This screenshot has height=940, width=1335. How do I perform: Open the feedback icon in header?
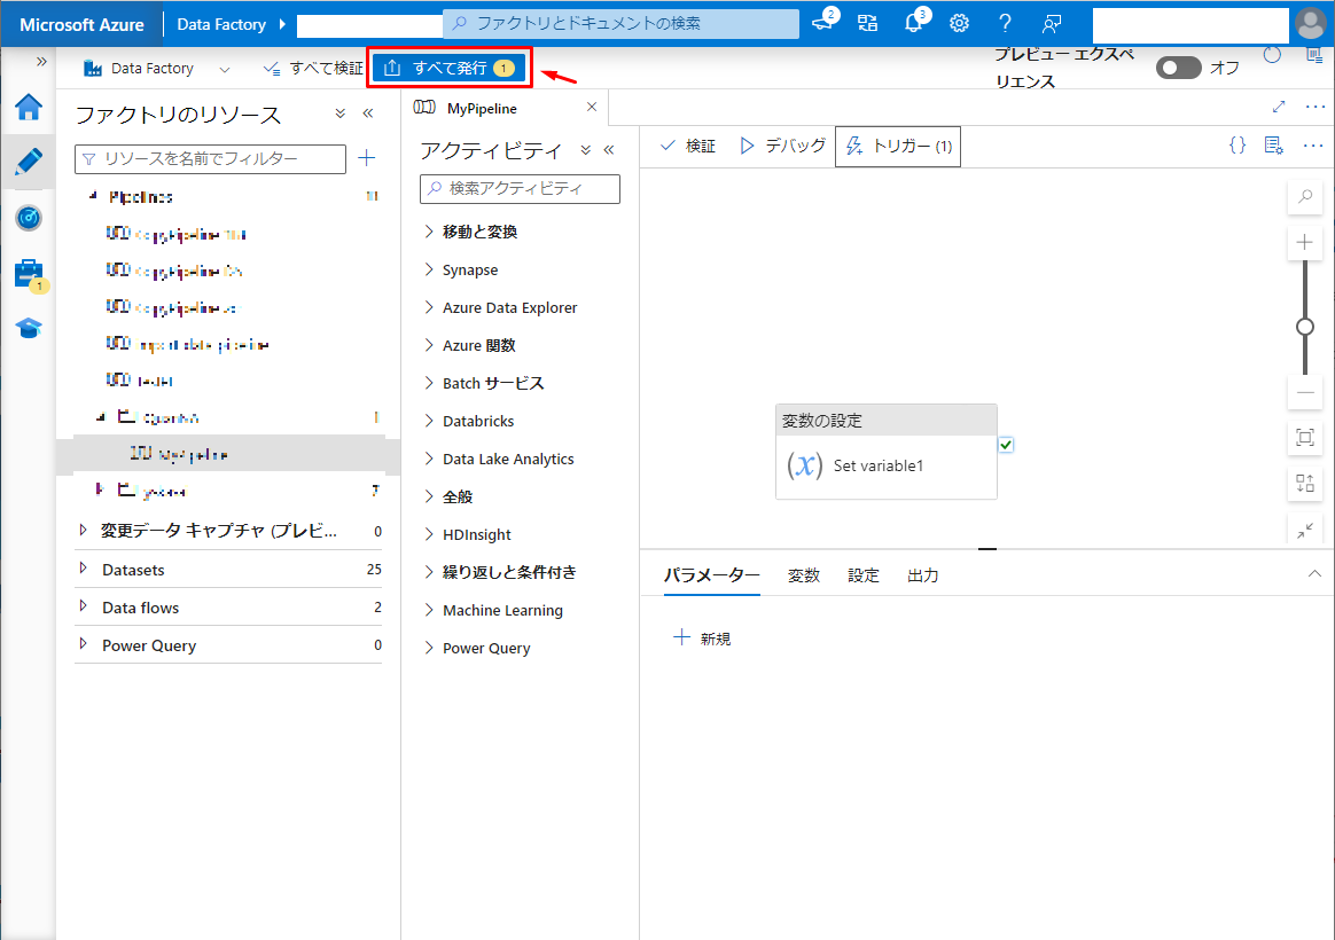point(1051,23)
